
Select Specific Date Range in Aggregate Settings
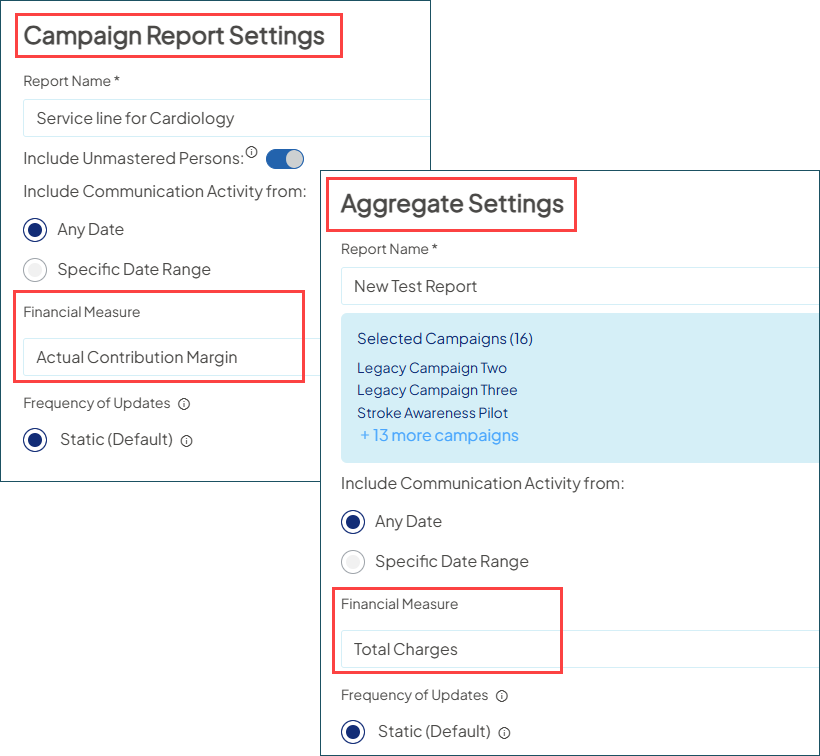pyautogui.click(x=353, y=562)
